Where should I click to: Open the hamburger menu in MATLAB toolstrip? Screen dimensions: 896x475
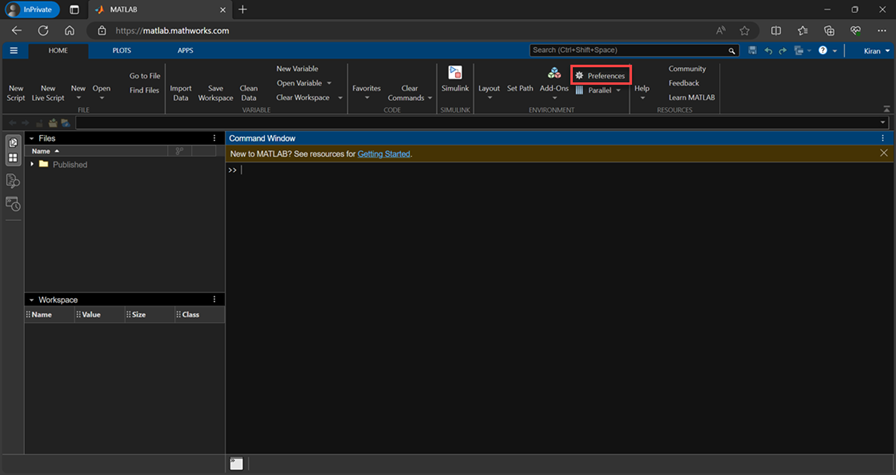coord(14,50)
